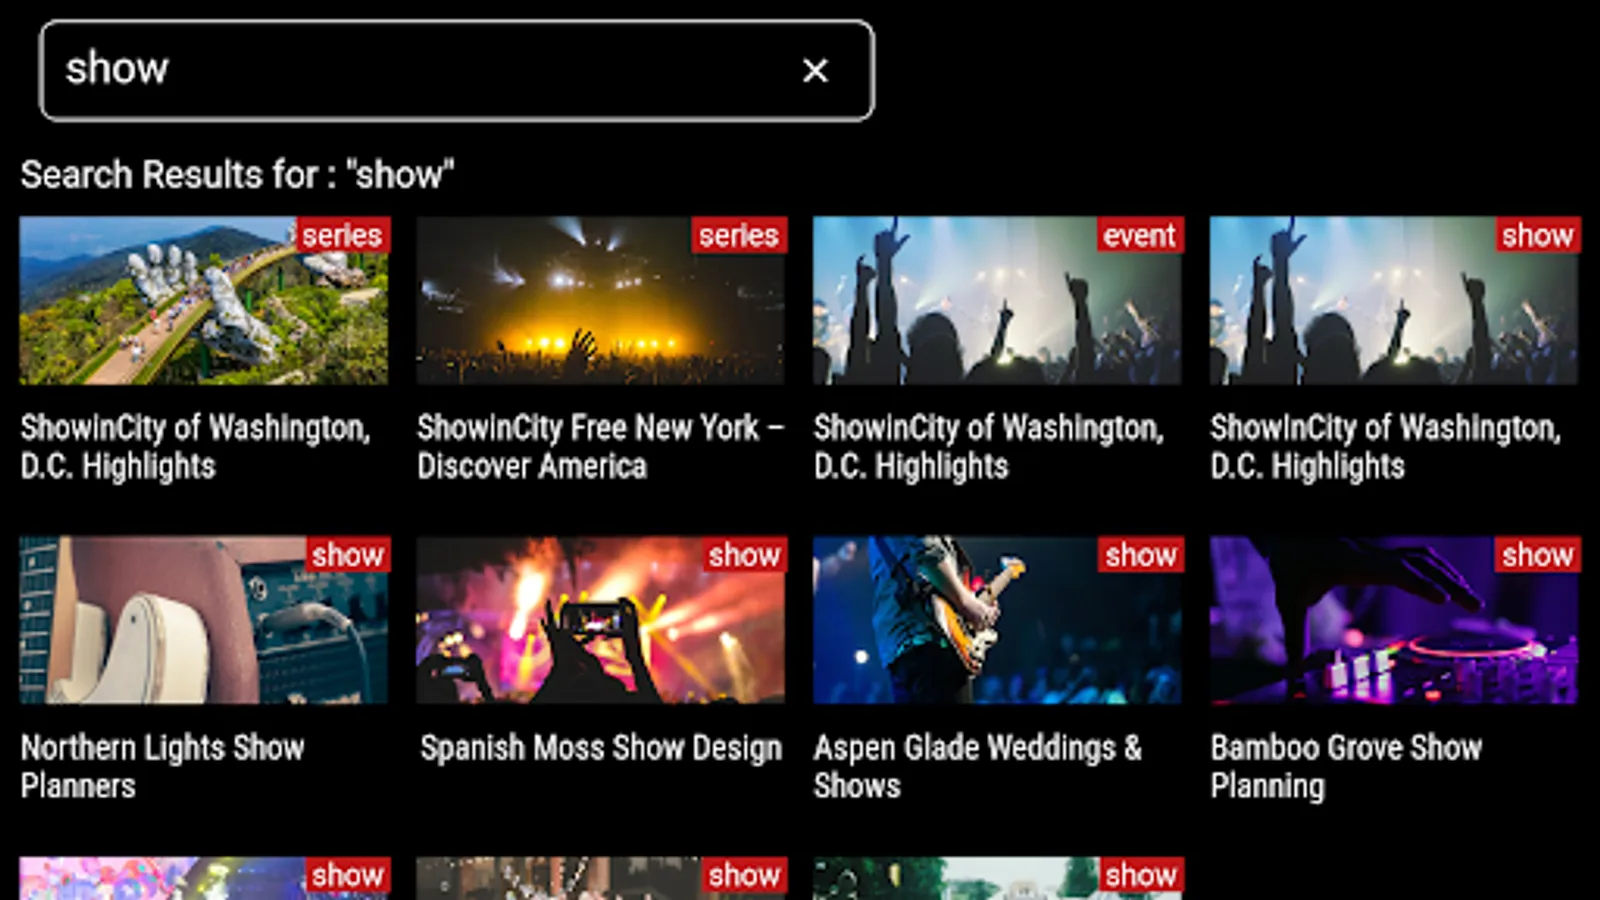Screen dimensions: 1600x900
Task: Click the "show" badge on Aspen Glade card
Action: tap(1141, 555)
